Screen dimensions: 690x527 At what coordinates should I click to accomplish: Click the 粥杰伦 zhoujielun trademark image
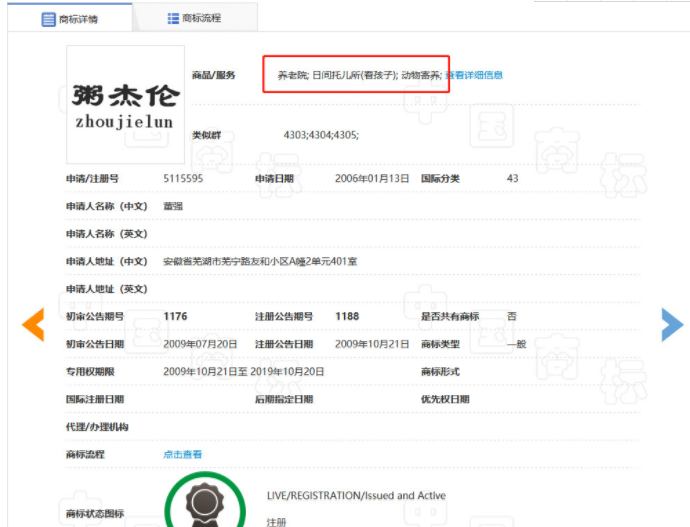point(125,105)
